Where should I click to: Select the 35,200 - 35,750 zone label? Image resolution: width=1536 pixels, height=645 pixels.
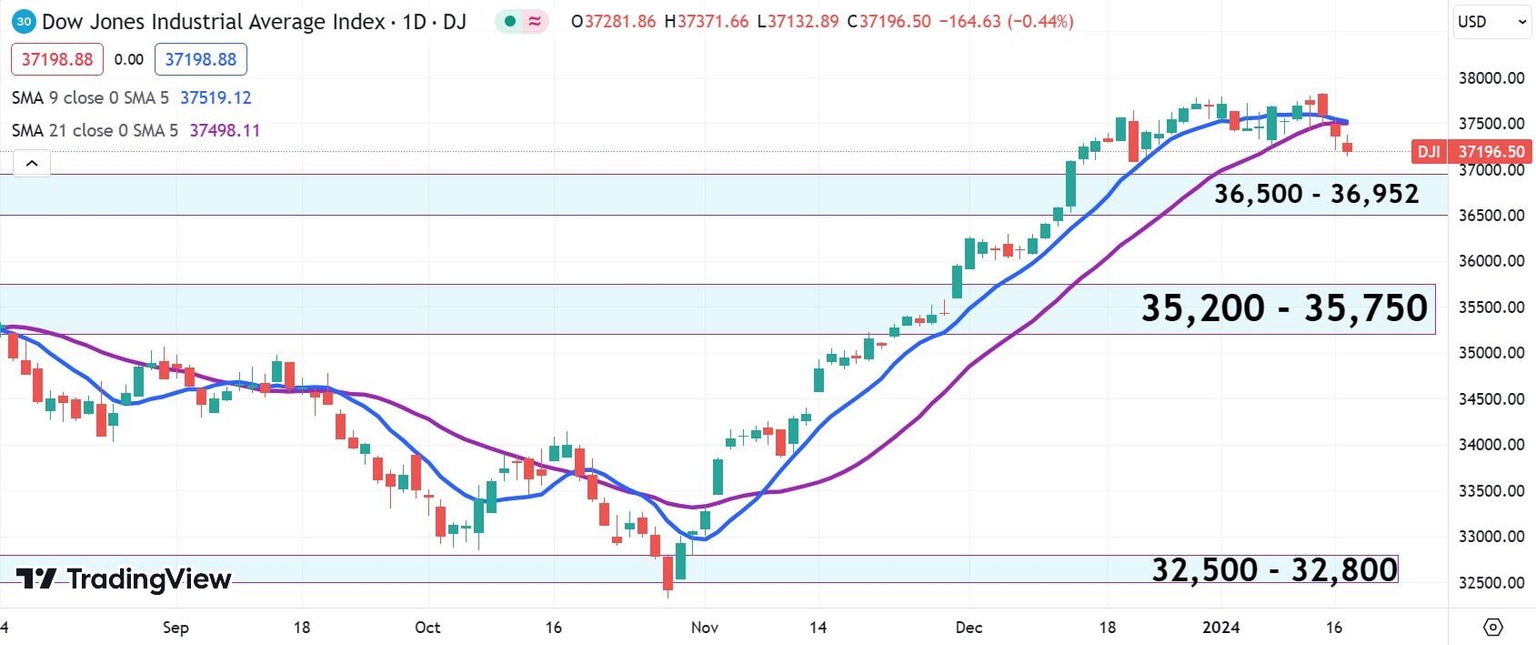click(x=1284, y=308)
